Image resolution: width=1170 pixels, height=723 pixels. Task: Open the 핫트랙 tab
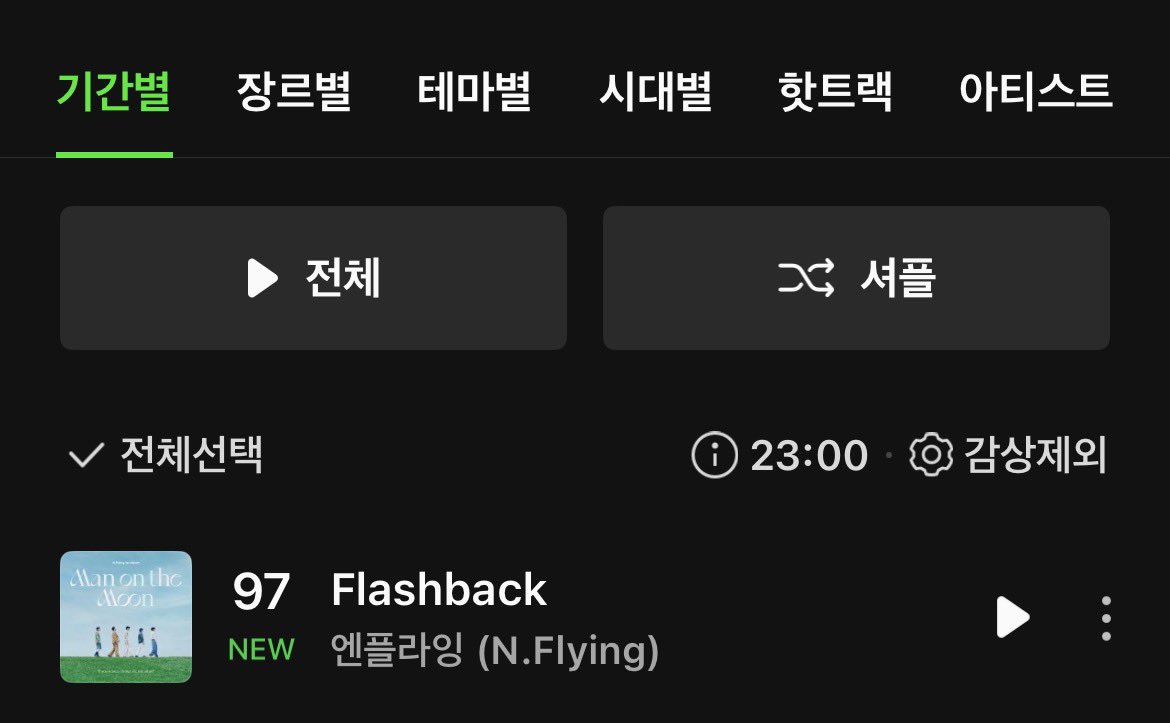tap(835, 92)
